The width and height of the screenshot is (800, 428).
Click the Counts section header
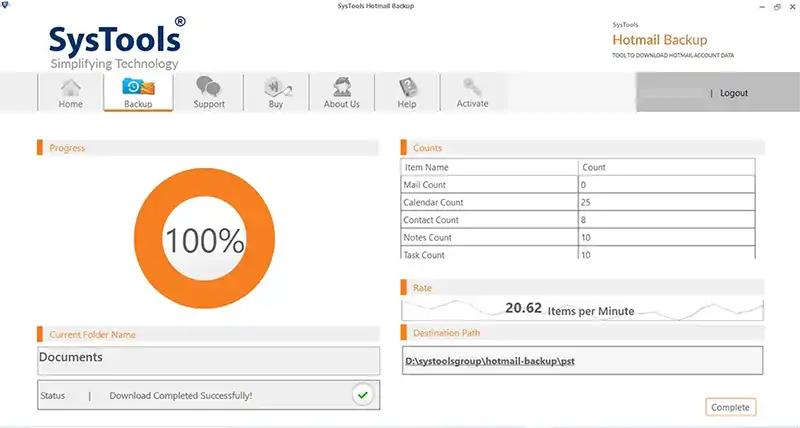click(x=583, y=148)
